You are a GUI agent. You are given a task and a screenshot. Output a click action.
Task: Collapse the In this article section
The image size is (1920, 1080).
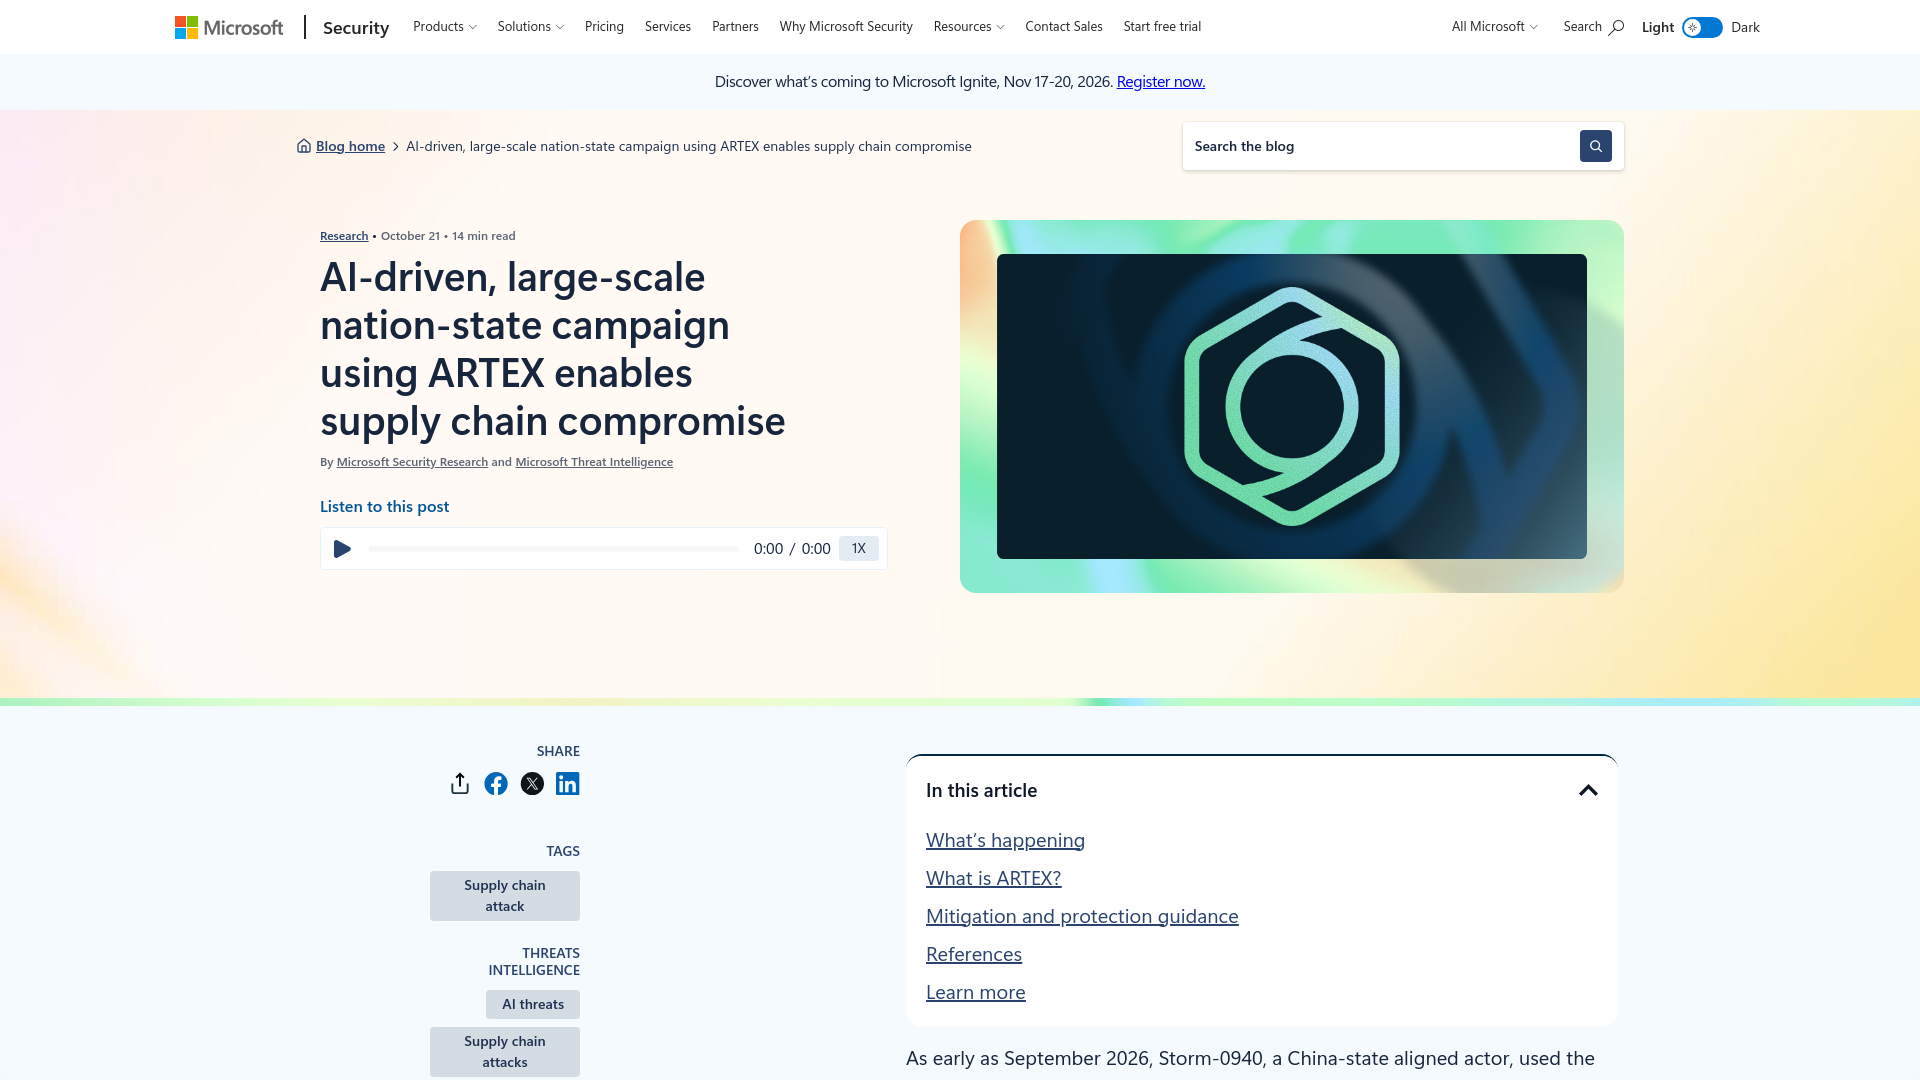coord(1588,791)
